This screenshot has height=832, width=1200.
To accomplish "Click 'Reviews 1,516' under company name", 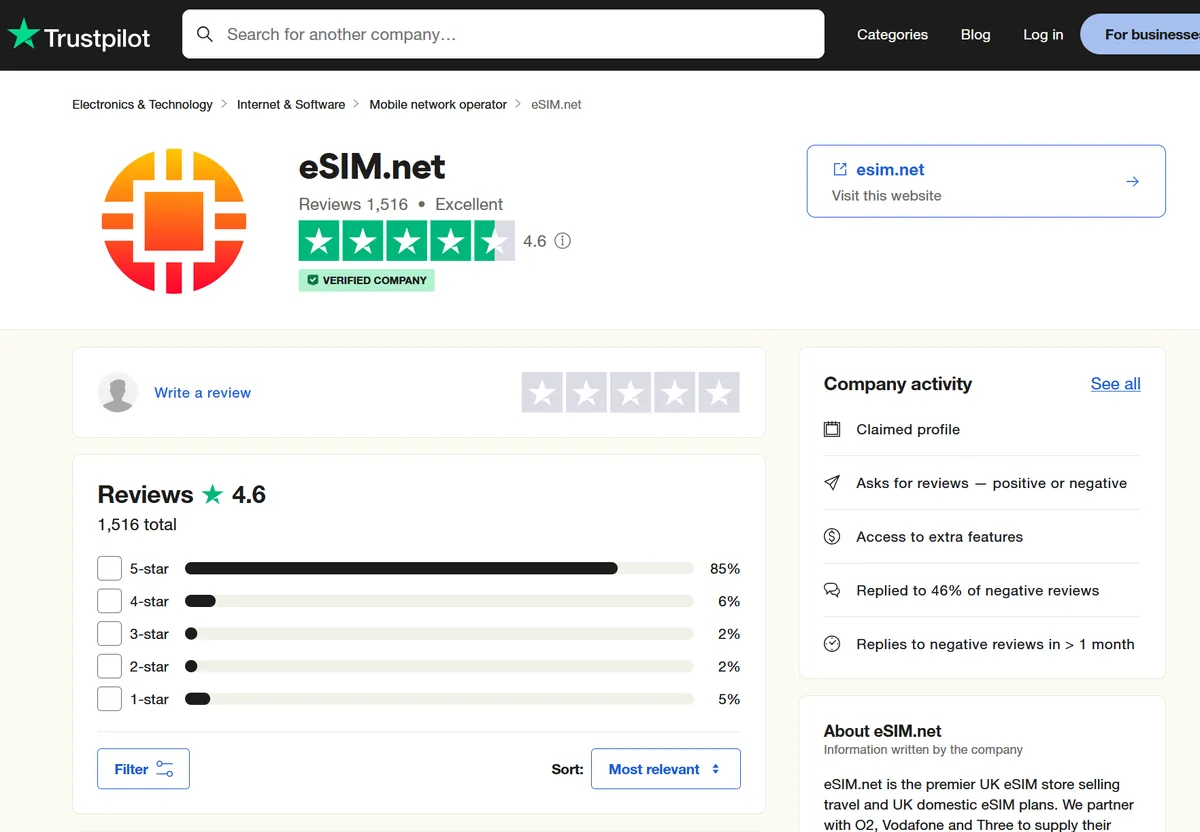I will (353, 204).
